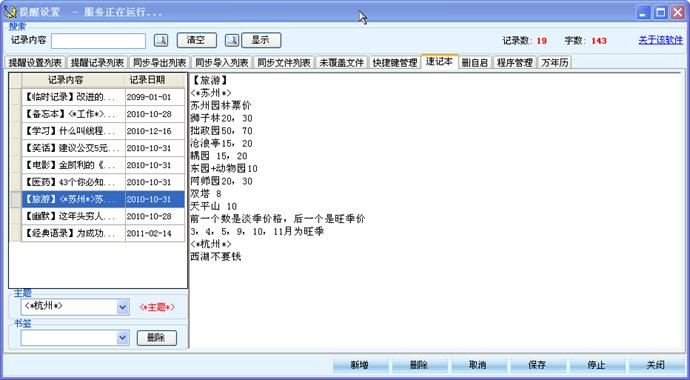Open the 书签 bookmark dropdown
The height and width of the screenshot is (380, 690).
(x=123, y=338)
